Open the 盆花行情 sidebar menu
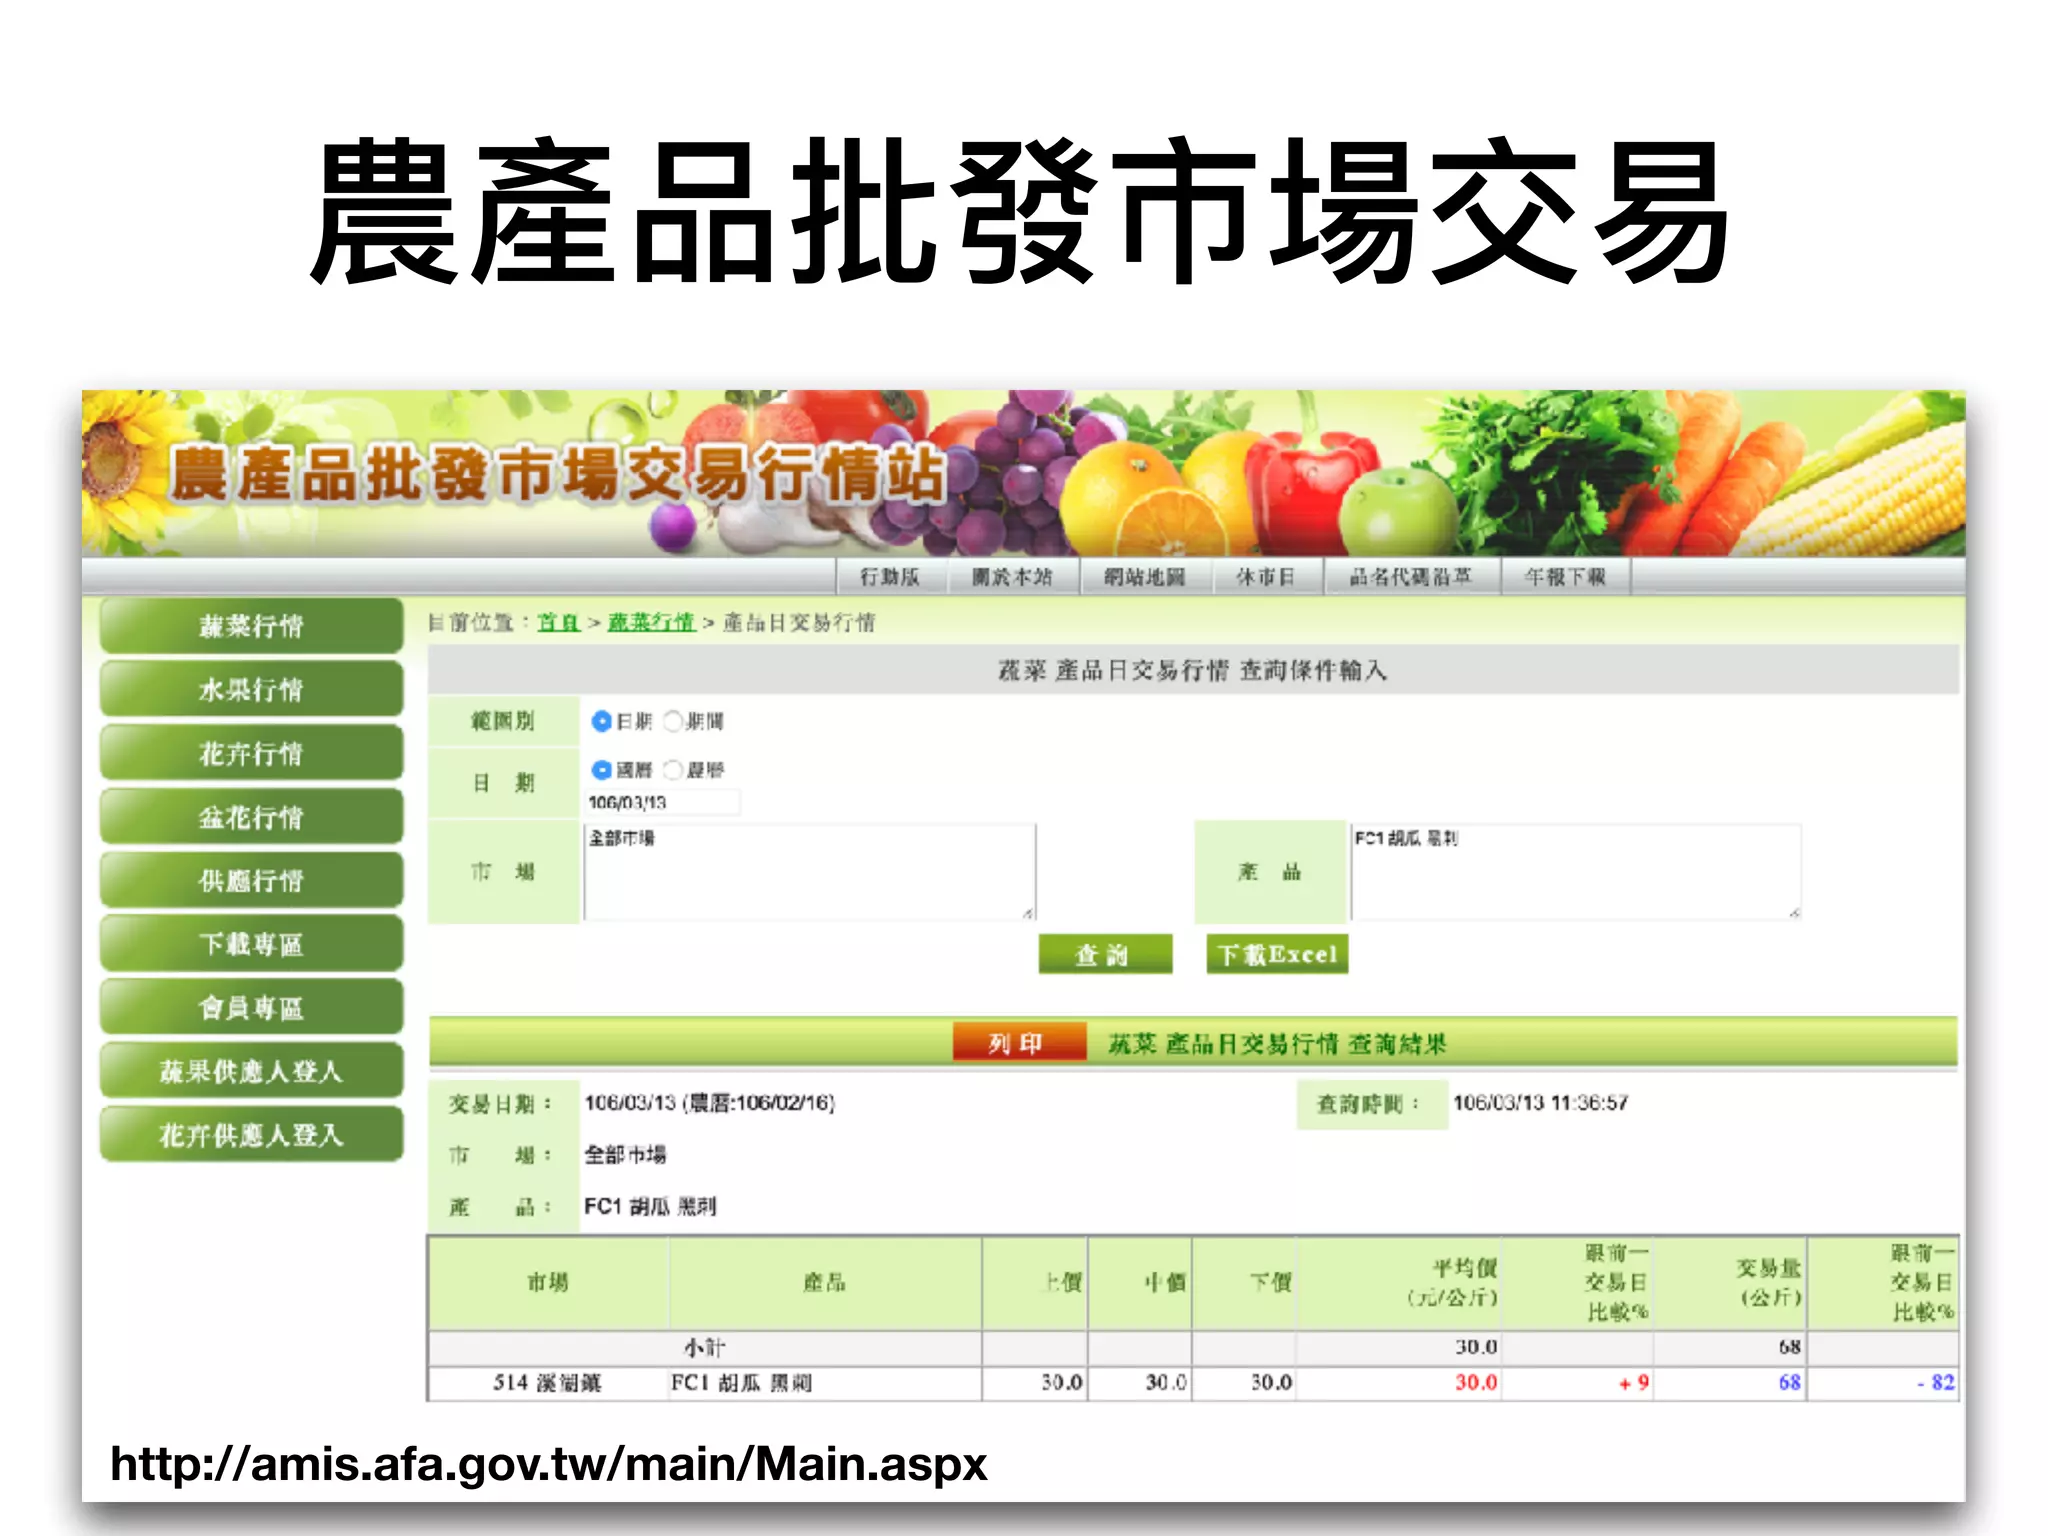This screenshot has height=1536, width=2048. coord(251,817)
